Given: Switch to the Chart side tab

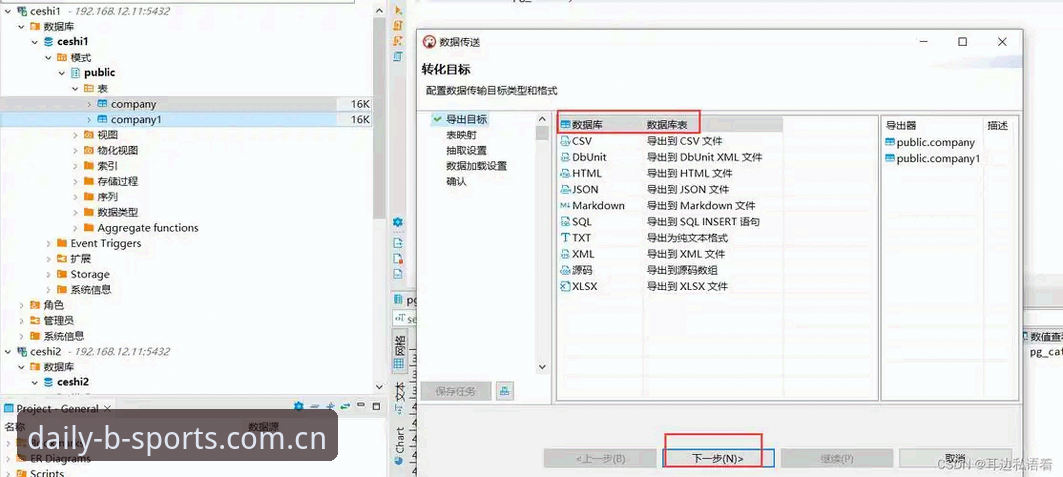Looking at the screenshot, I should tap(399, 445).
